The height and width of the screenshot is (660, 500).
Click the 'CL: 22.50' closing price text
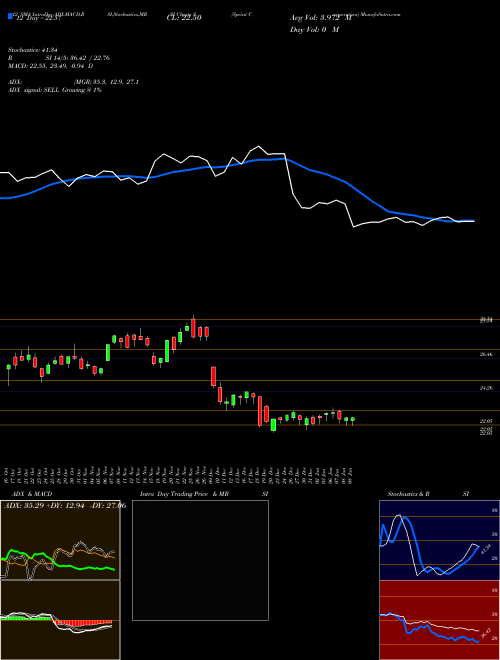(x=184, y=18)
